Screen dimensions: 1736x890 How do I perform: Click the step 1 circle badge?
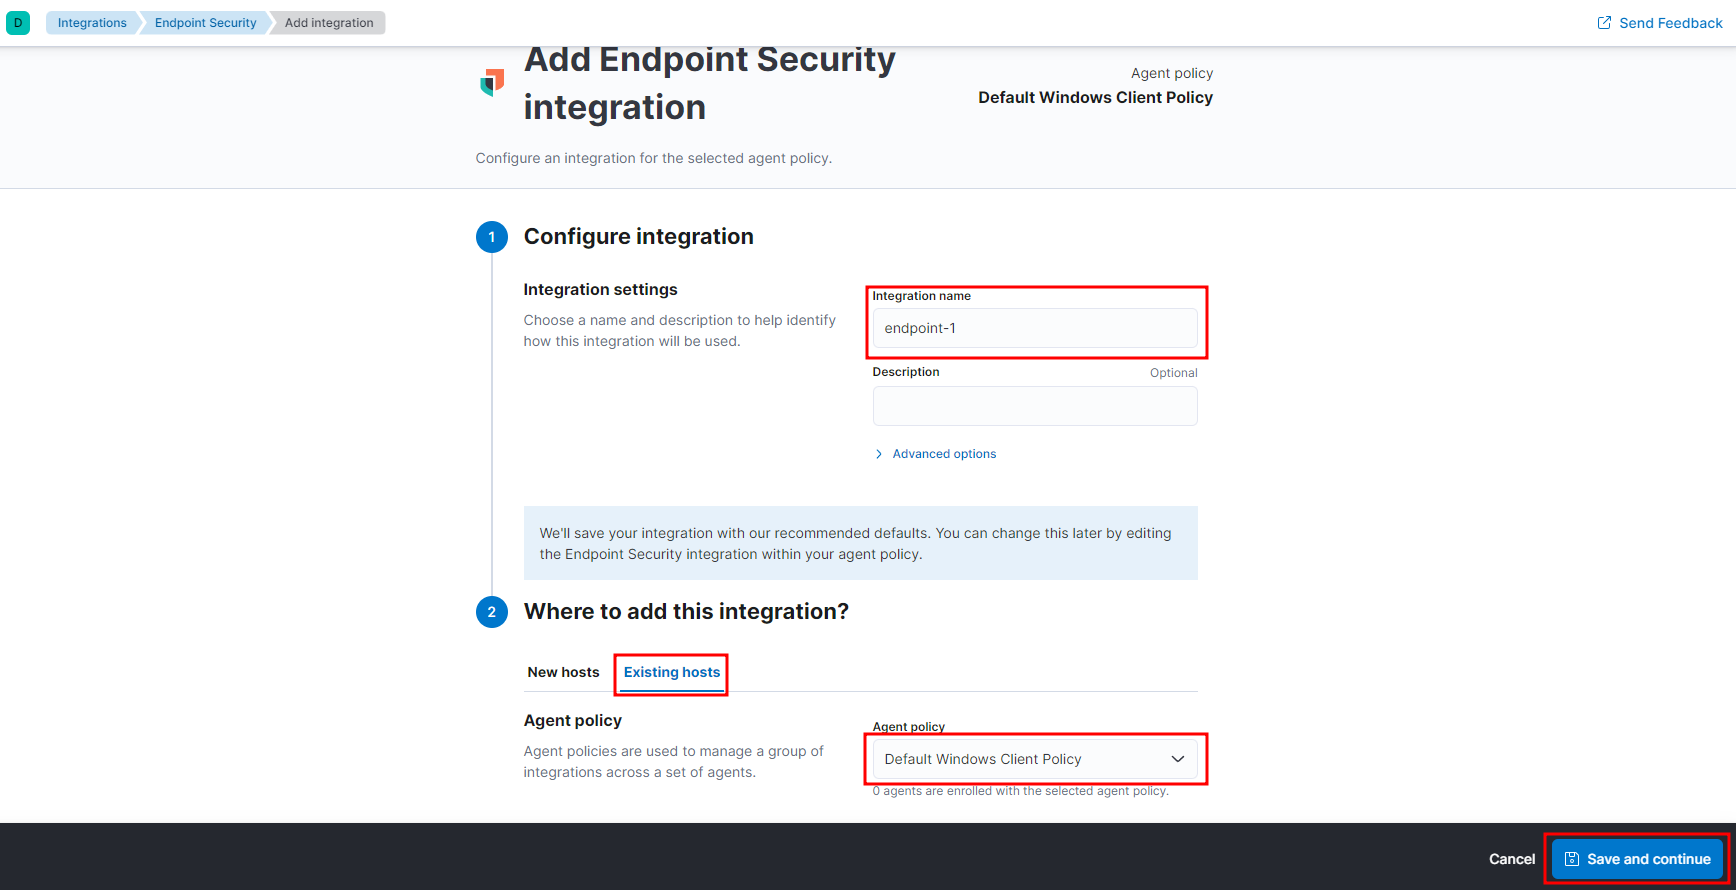point(491,237)
